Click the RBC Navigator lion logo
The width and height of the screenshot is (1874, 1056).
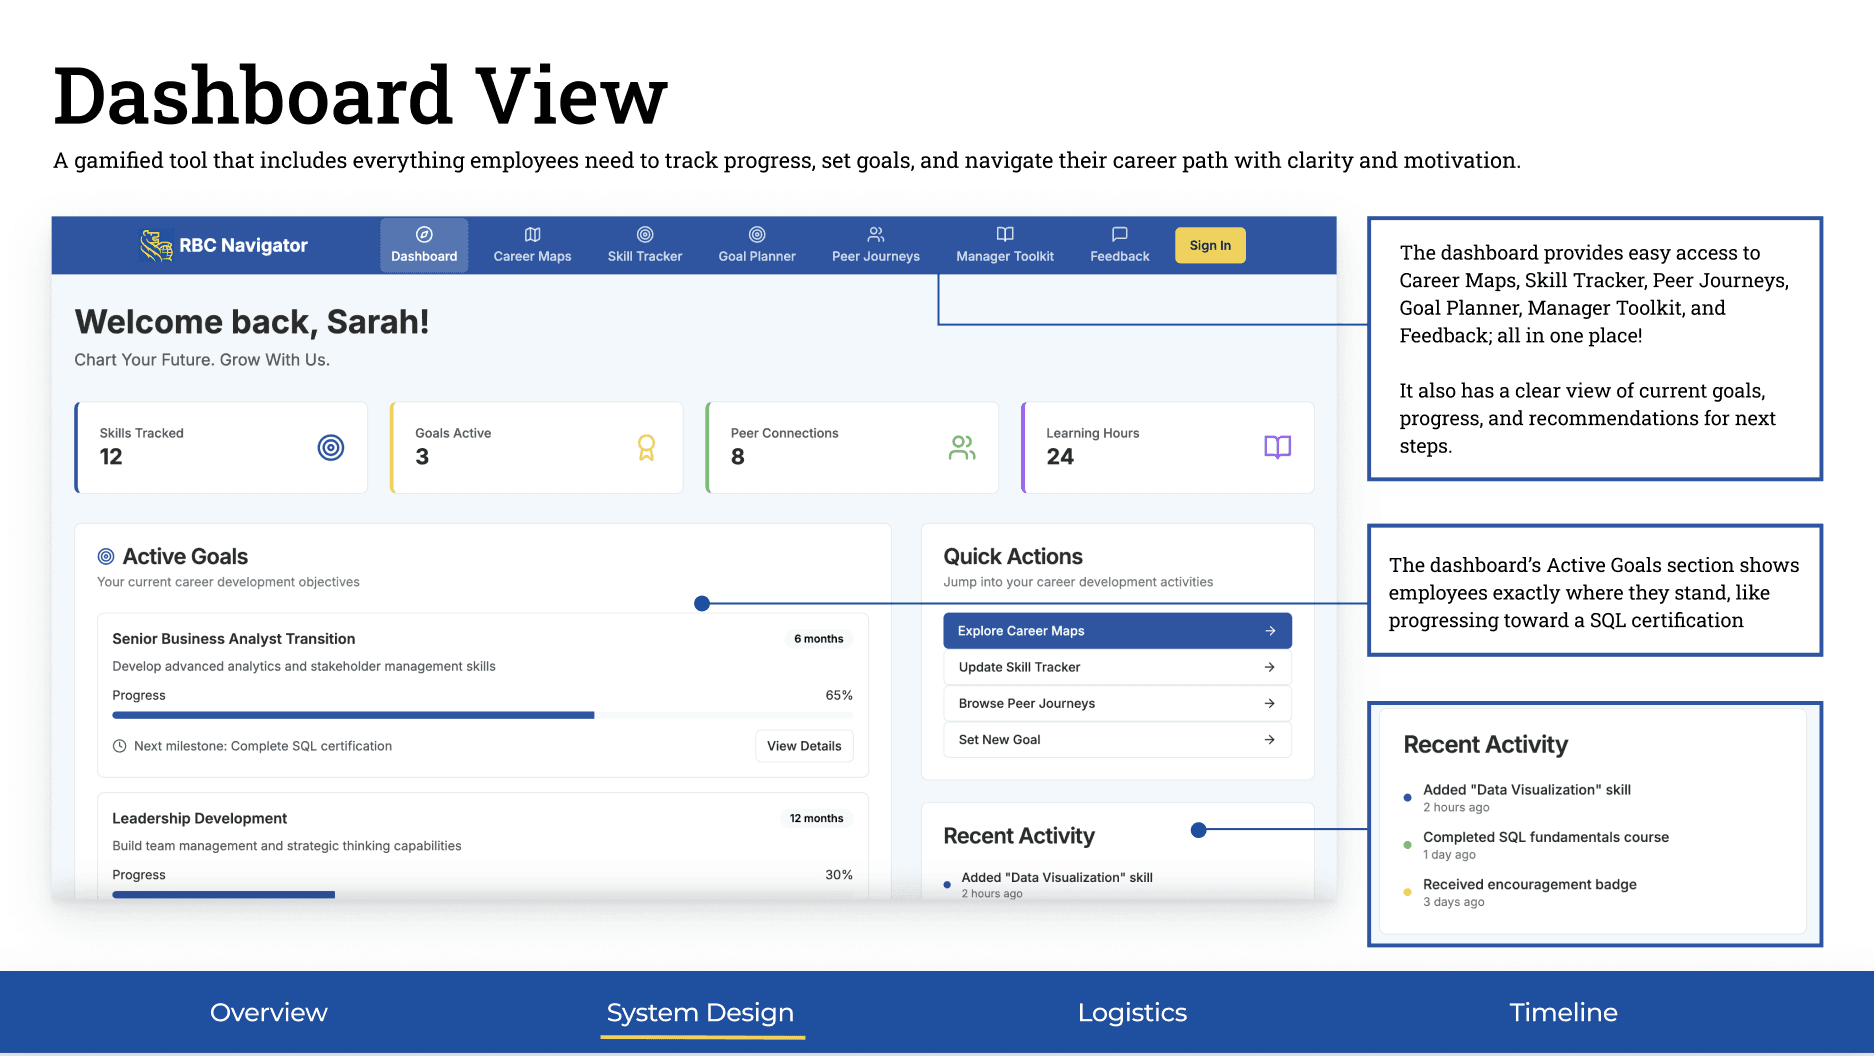coord(157,245)
